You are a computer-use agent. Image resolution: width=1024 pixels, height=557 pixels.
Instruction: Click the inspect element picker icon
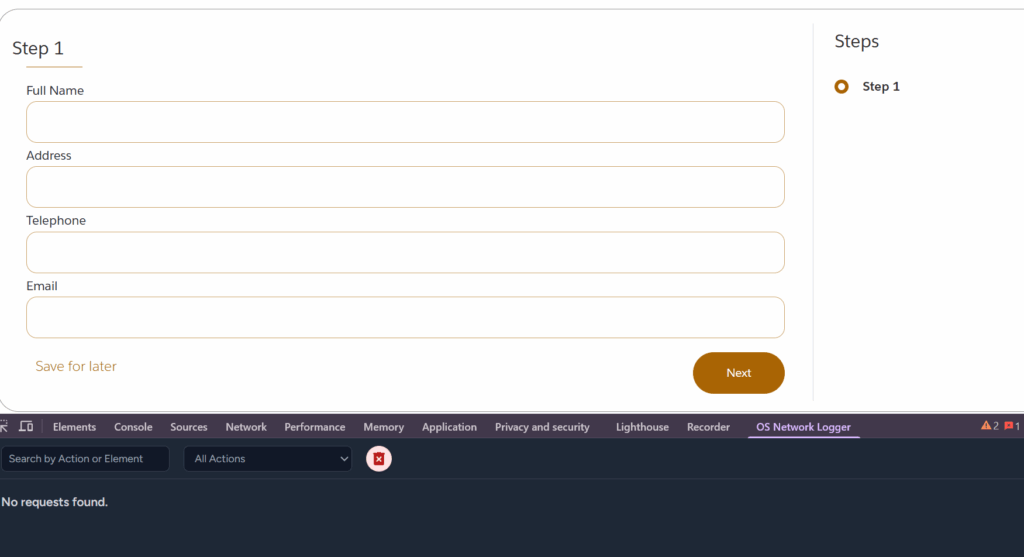(4, 426)
